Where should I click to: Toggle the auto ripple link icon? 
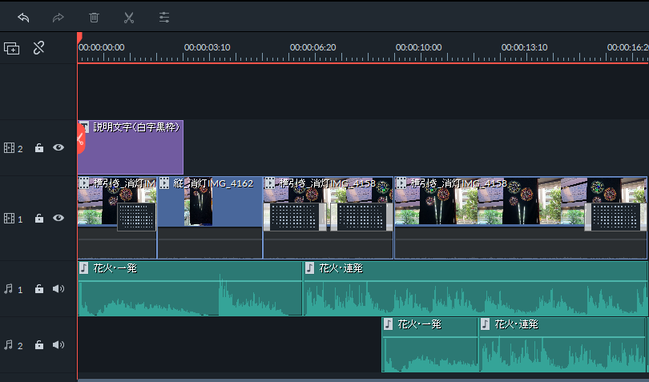click(39, 48)
